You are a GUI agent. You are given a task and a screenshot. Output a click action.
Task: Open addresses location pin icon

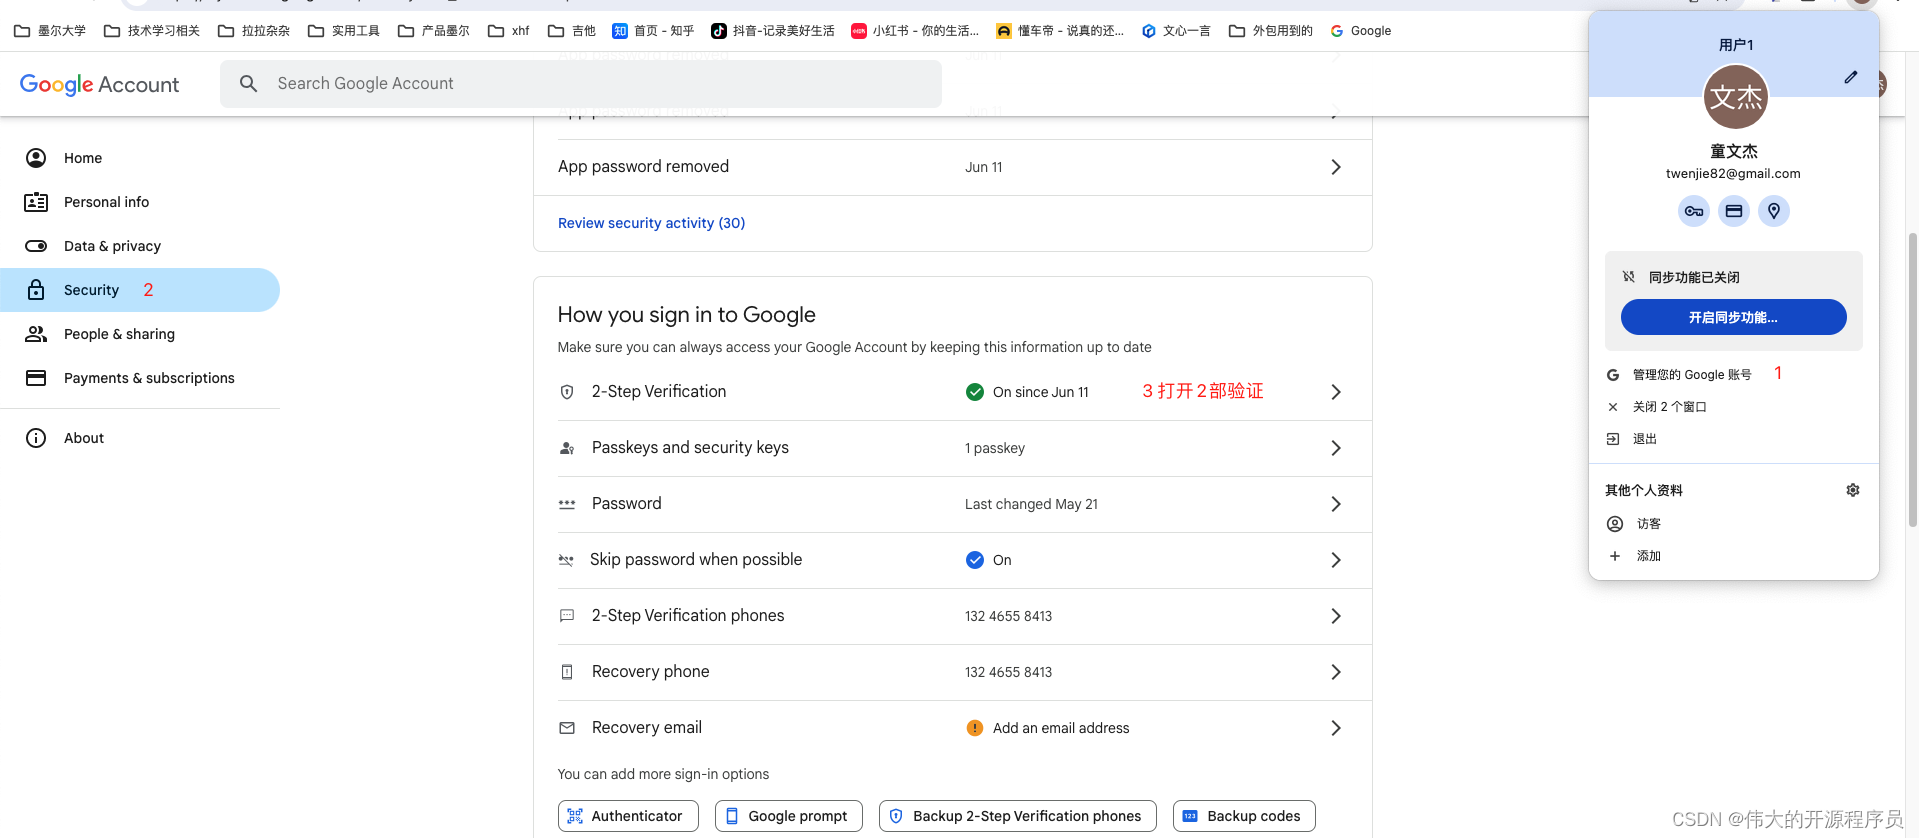[x=1774, y=211]
